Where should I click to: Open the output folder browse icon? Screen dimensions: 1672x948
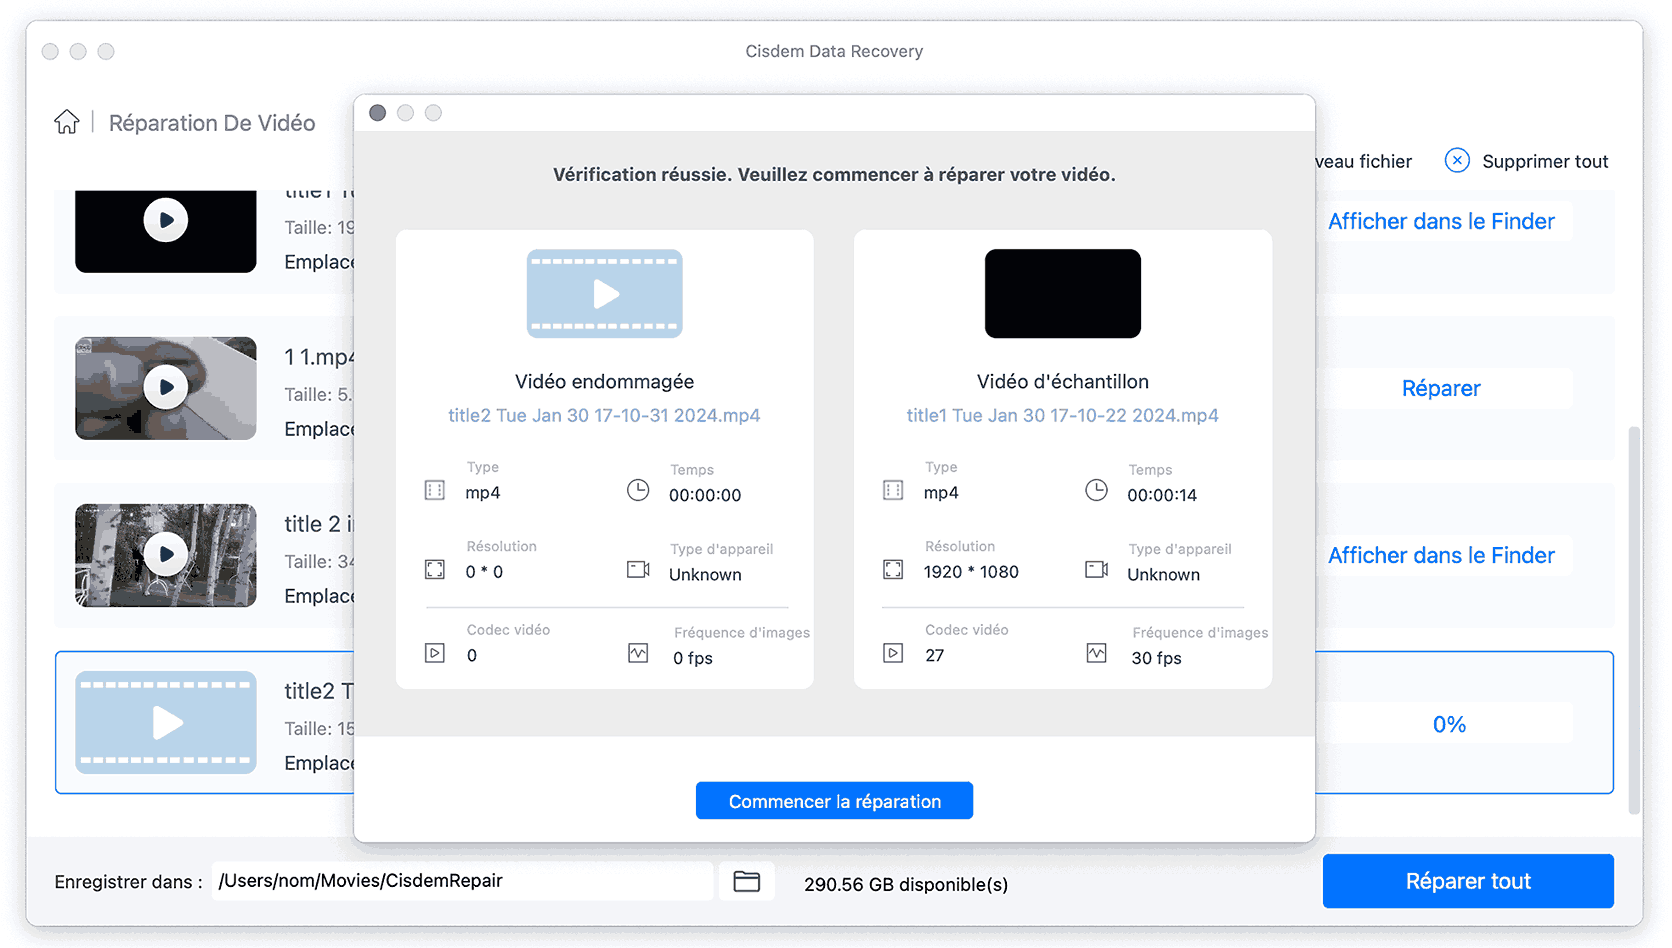click(x=746, y=881)
